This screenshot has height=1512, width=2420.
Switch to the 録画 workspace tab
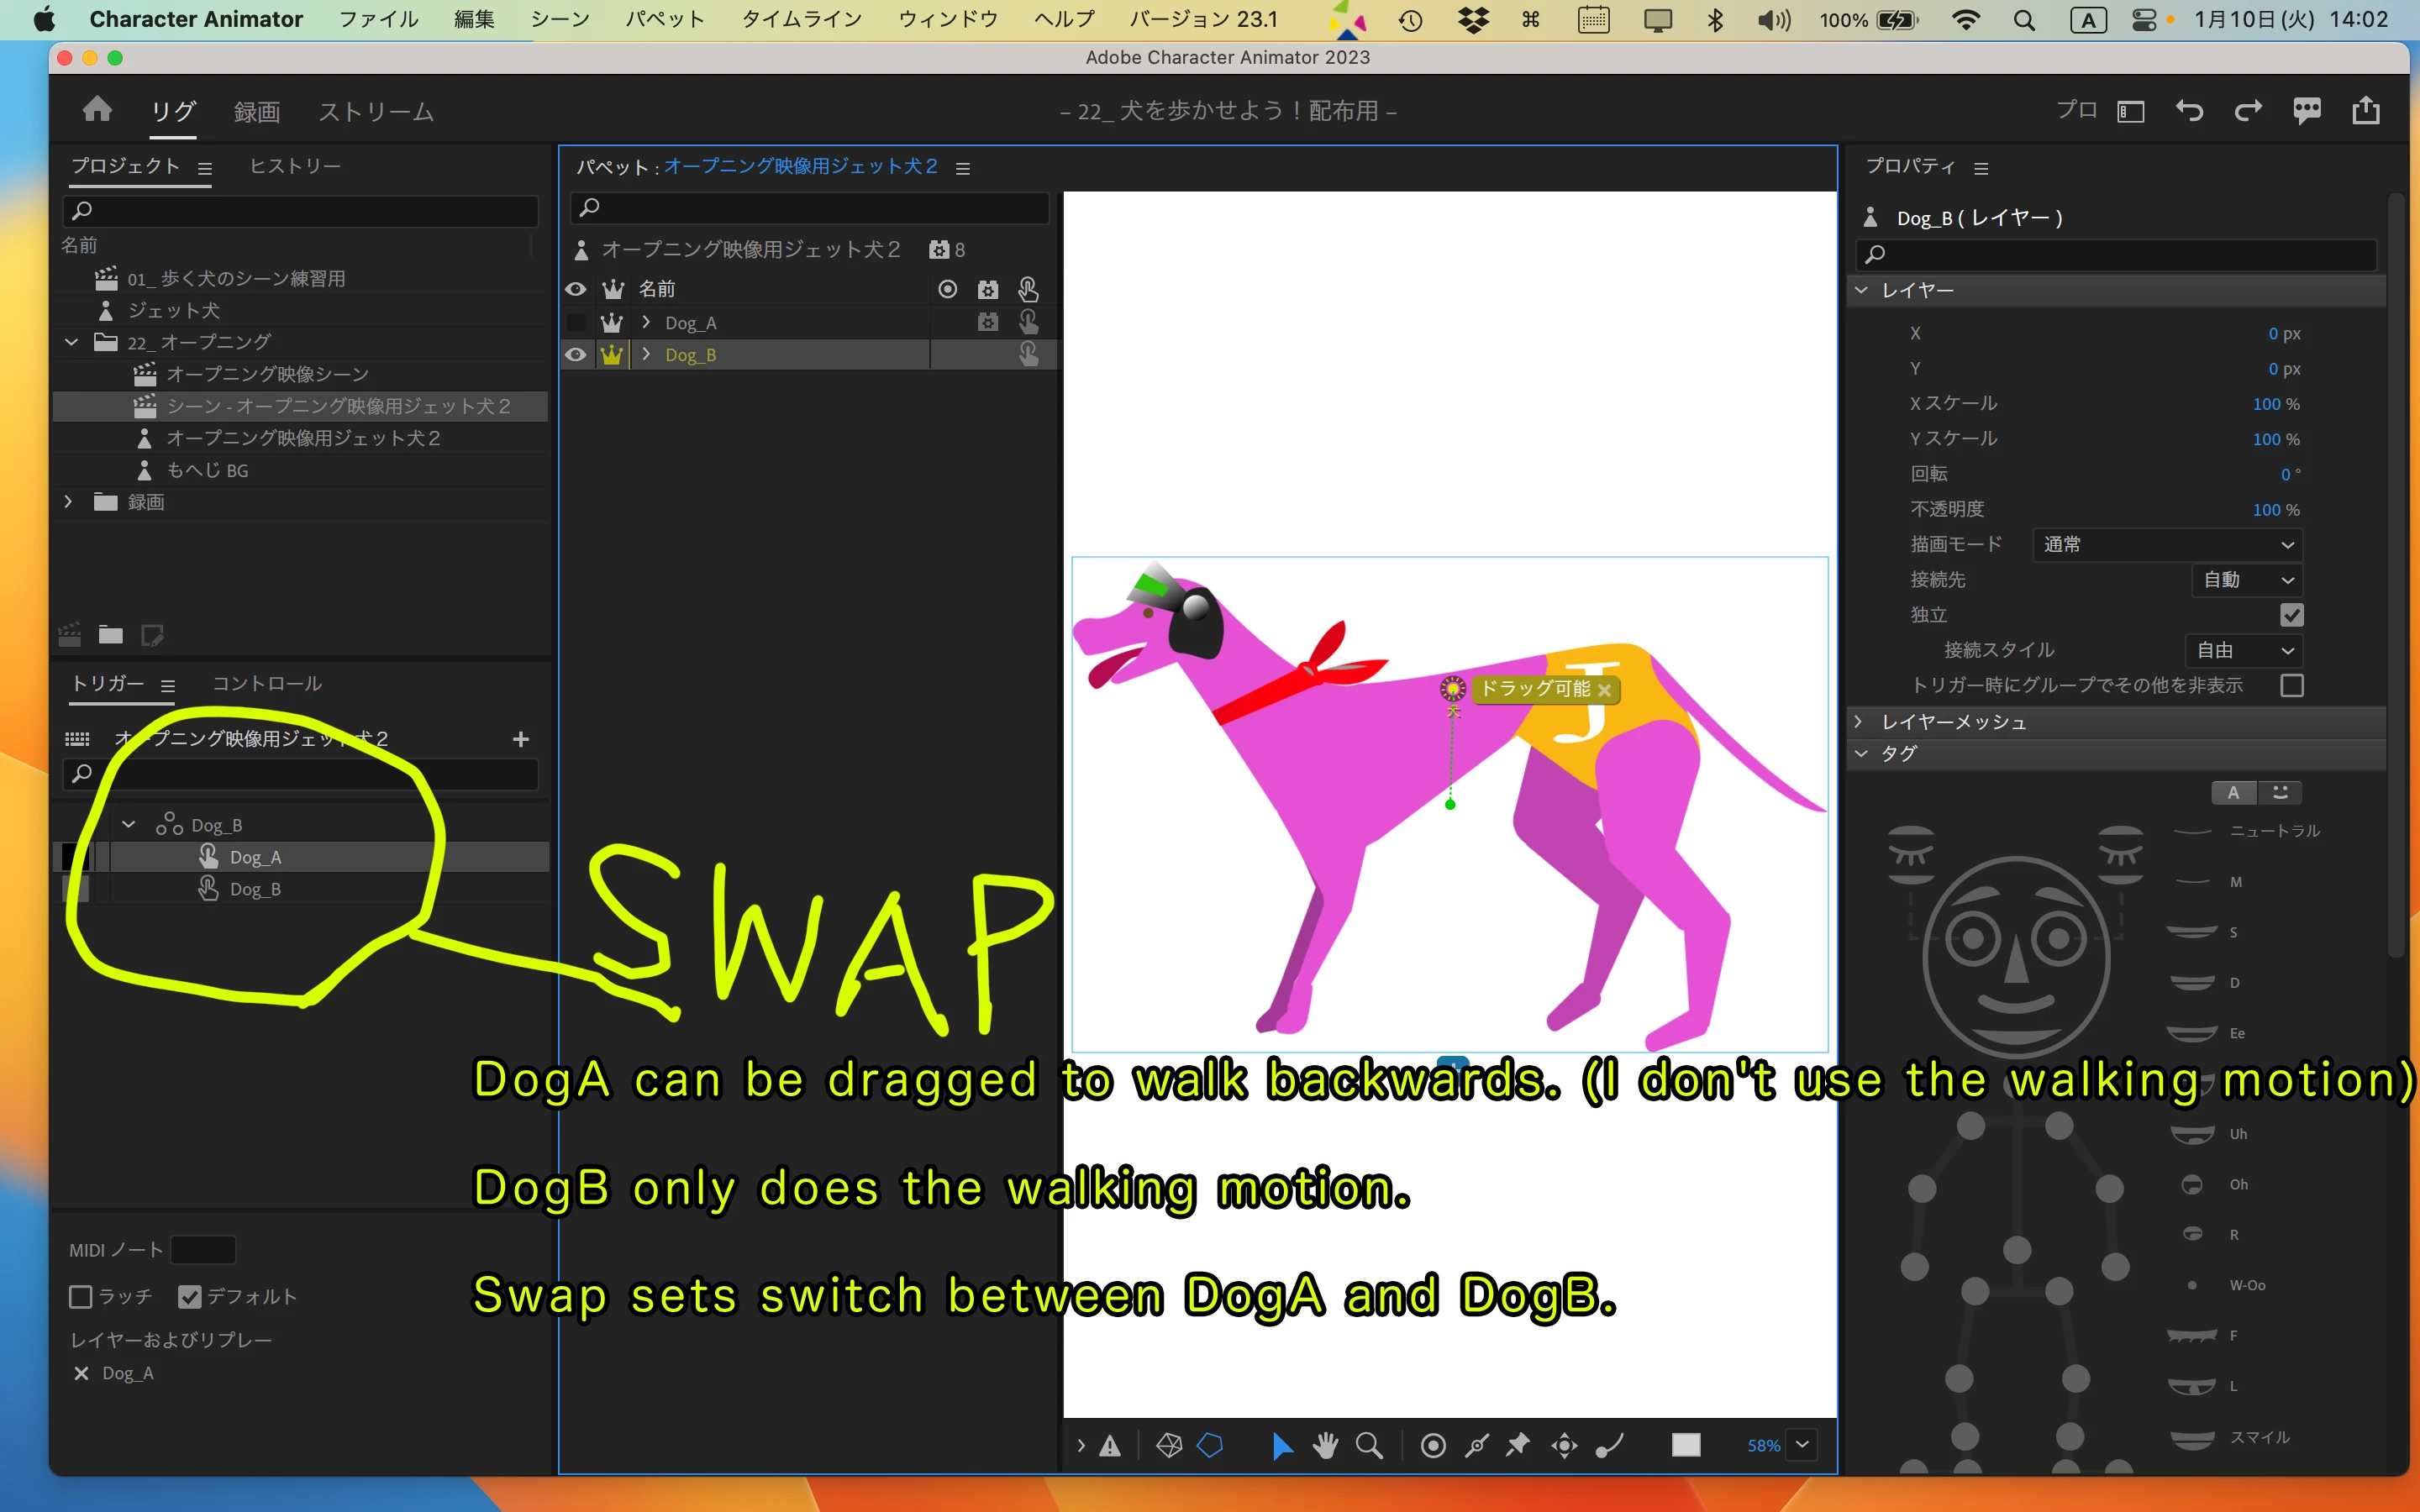point(256,111)
